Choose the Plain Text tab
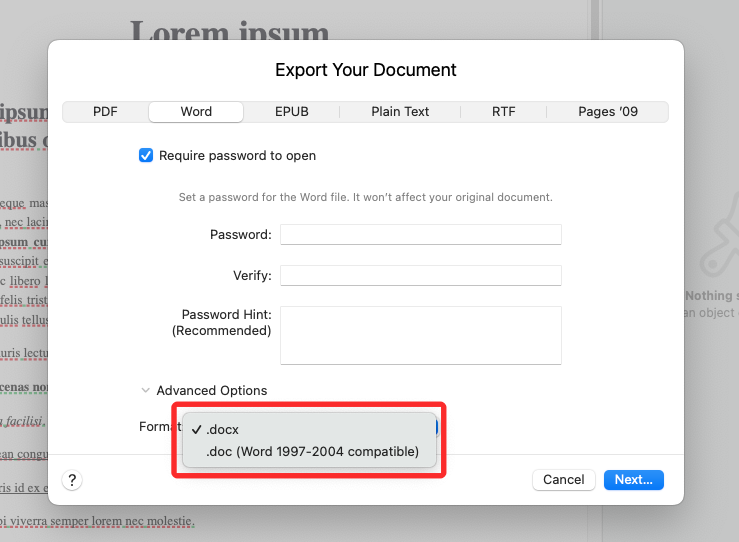 pyautogui.click(x=400, y=112)
